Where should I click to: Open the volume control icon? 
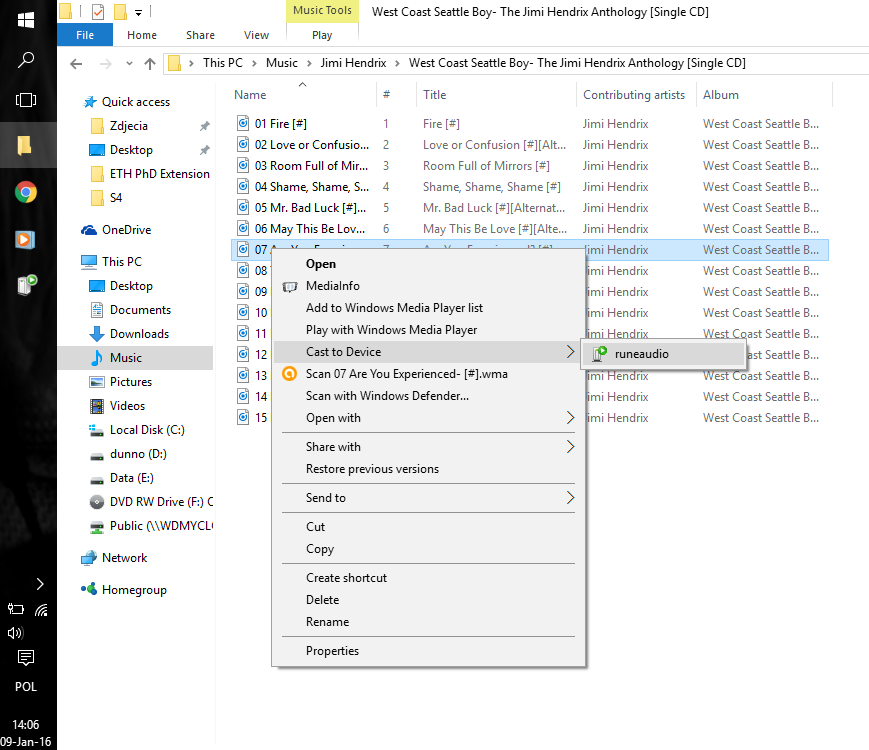(15, 632)
